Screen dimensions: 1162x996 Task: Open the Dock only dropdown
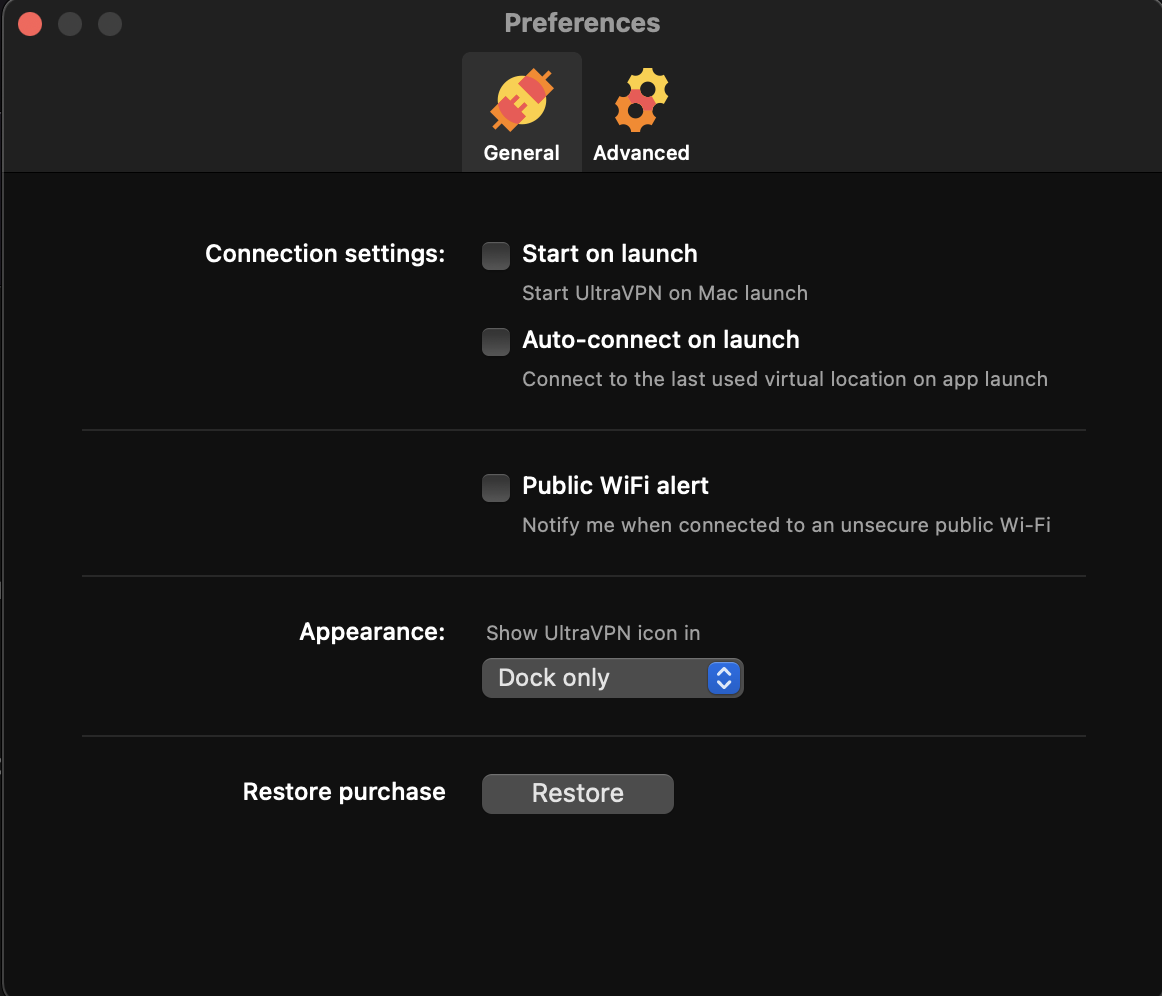[613, 677]
